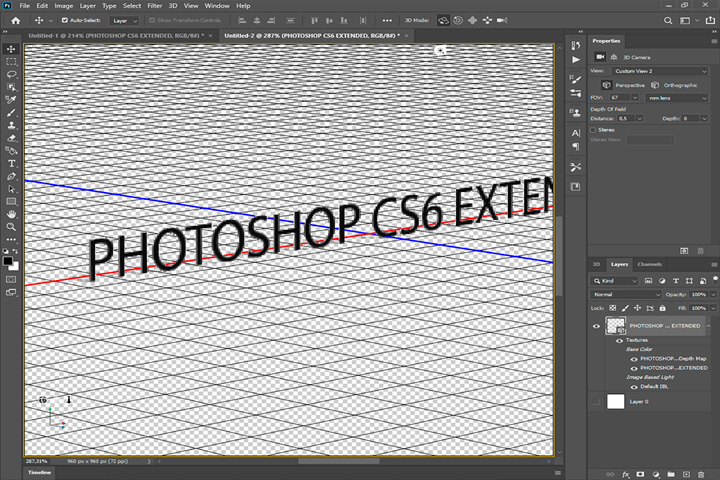Click the Home icon in options bar

click(16, 20)
